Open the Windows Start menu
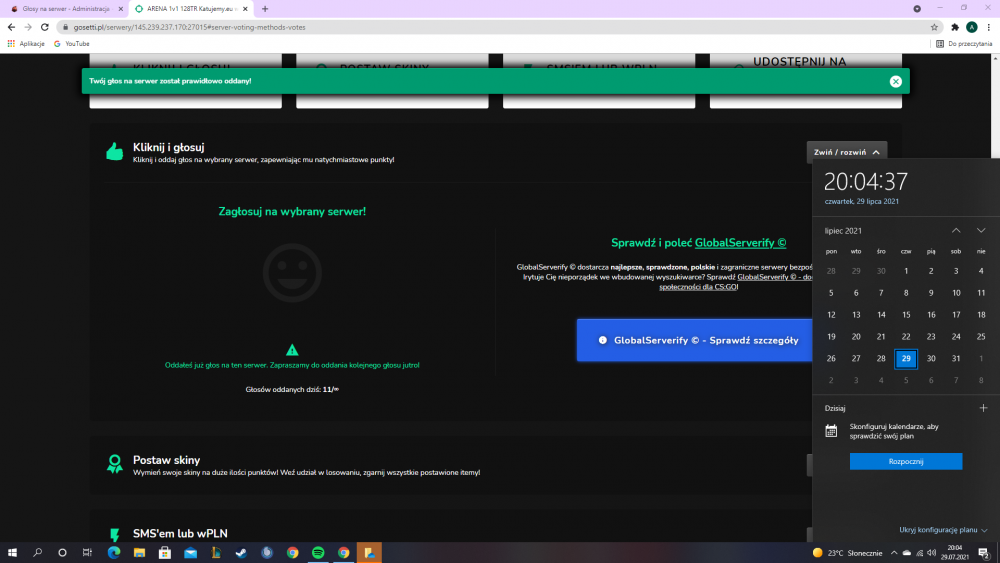 point(11,552)
